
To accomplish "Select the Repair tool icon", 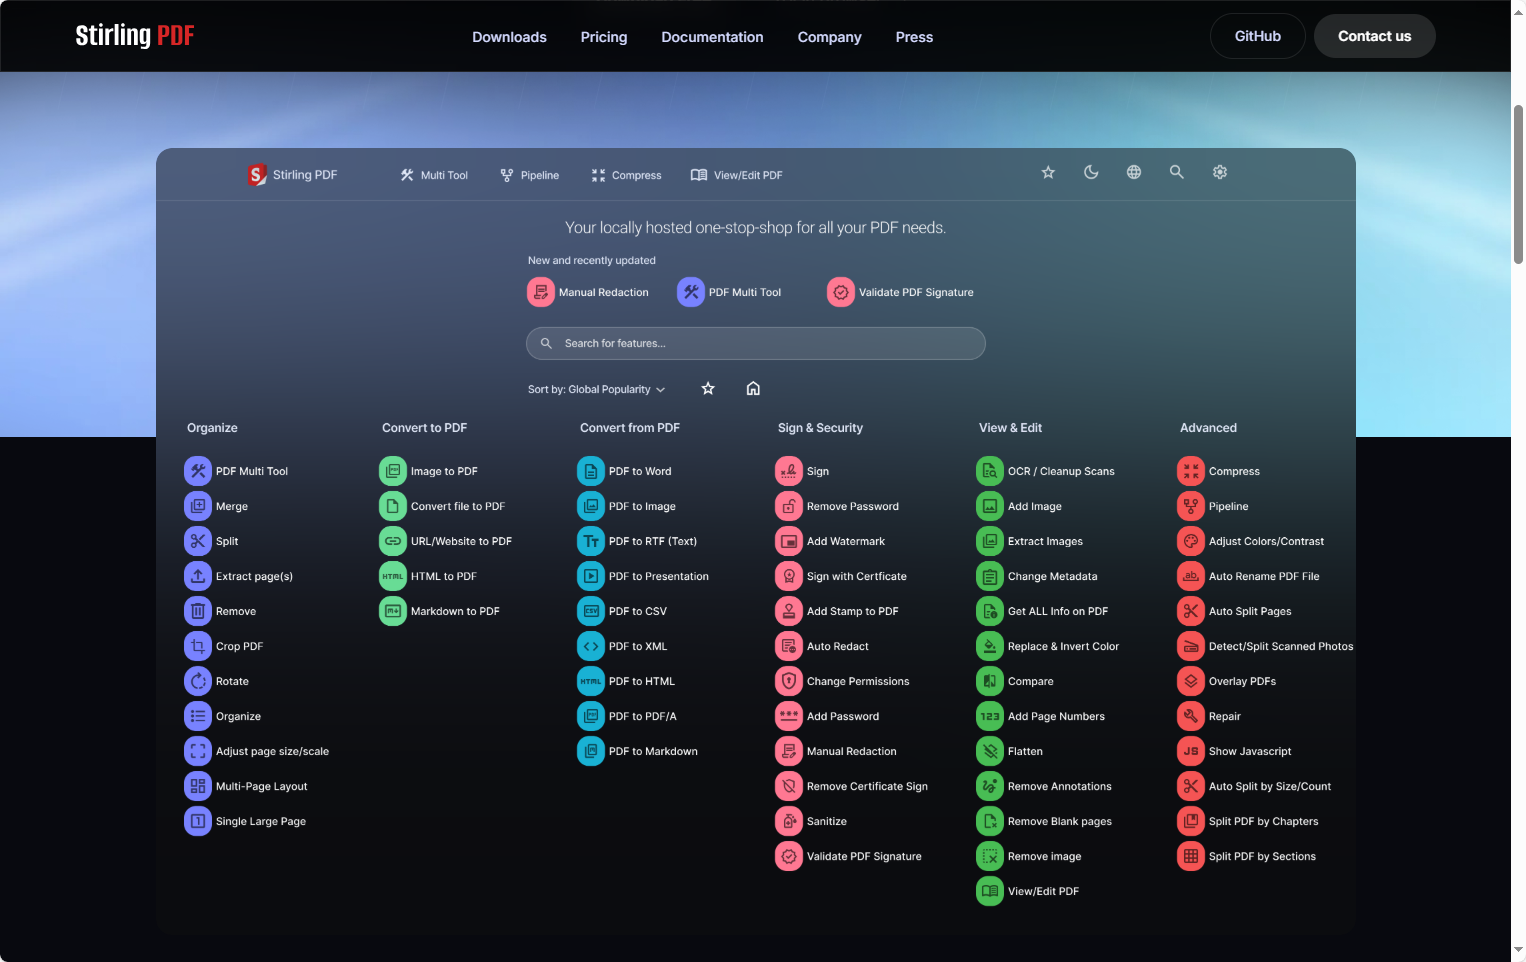I will (x=1191, y=716).
